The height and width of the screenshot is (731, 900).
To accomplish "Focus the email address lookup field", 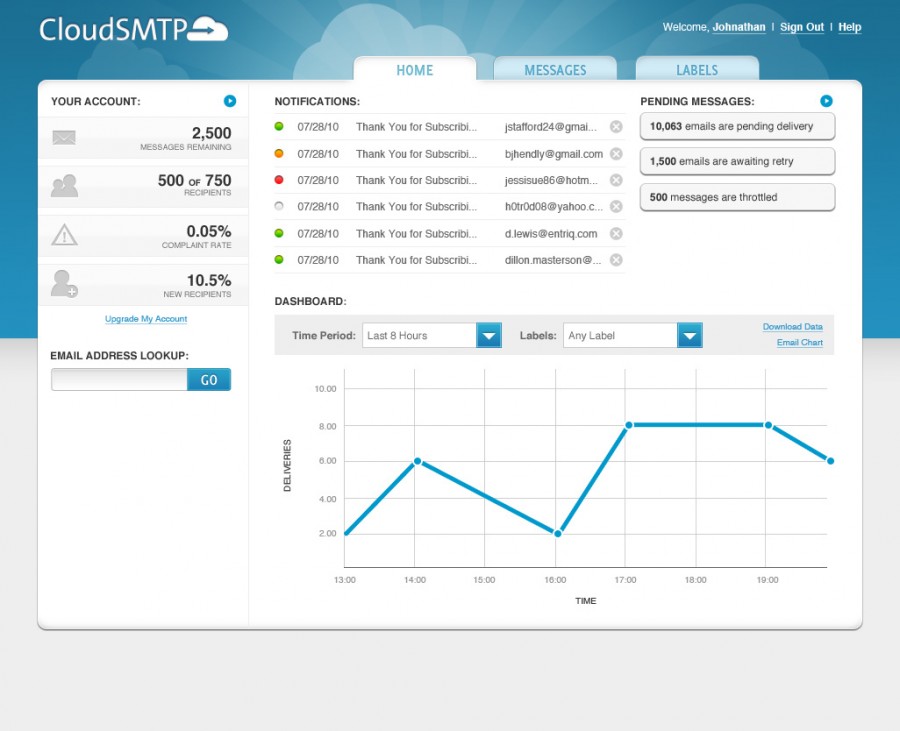I will 119,380.
